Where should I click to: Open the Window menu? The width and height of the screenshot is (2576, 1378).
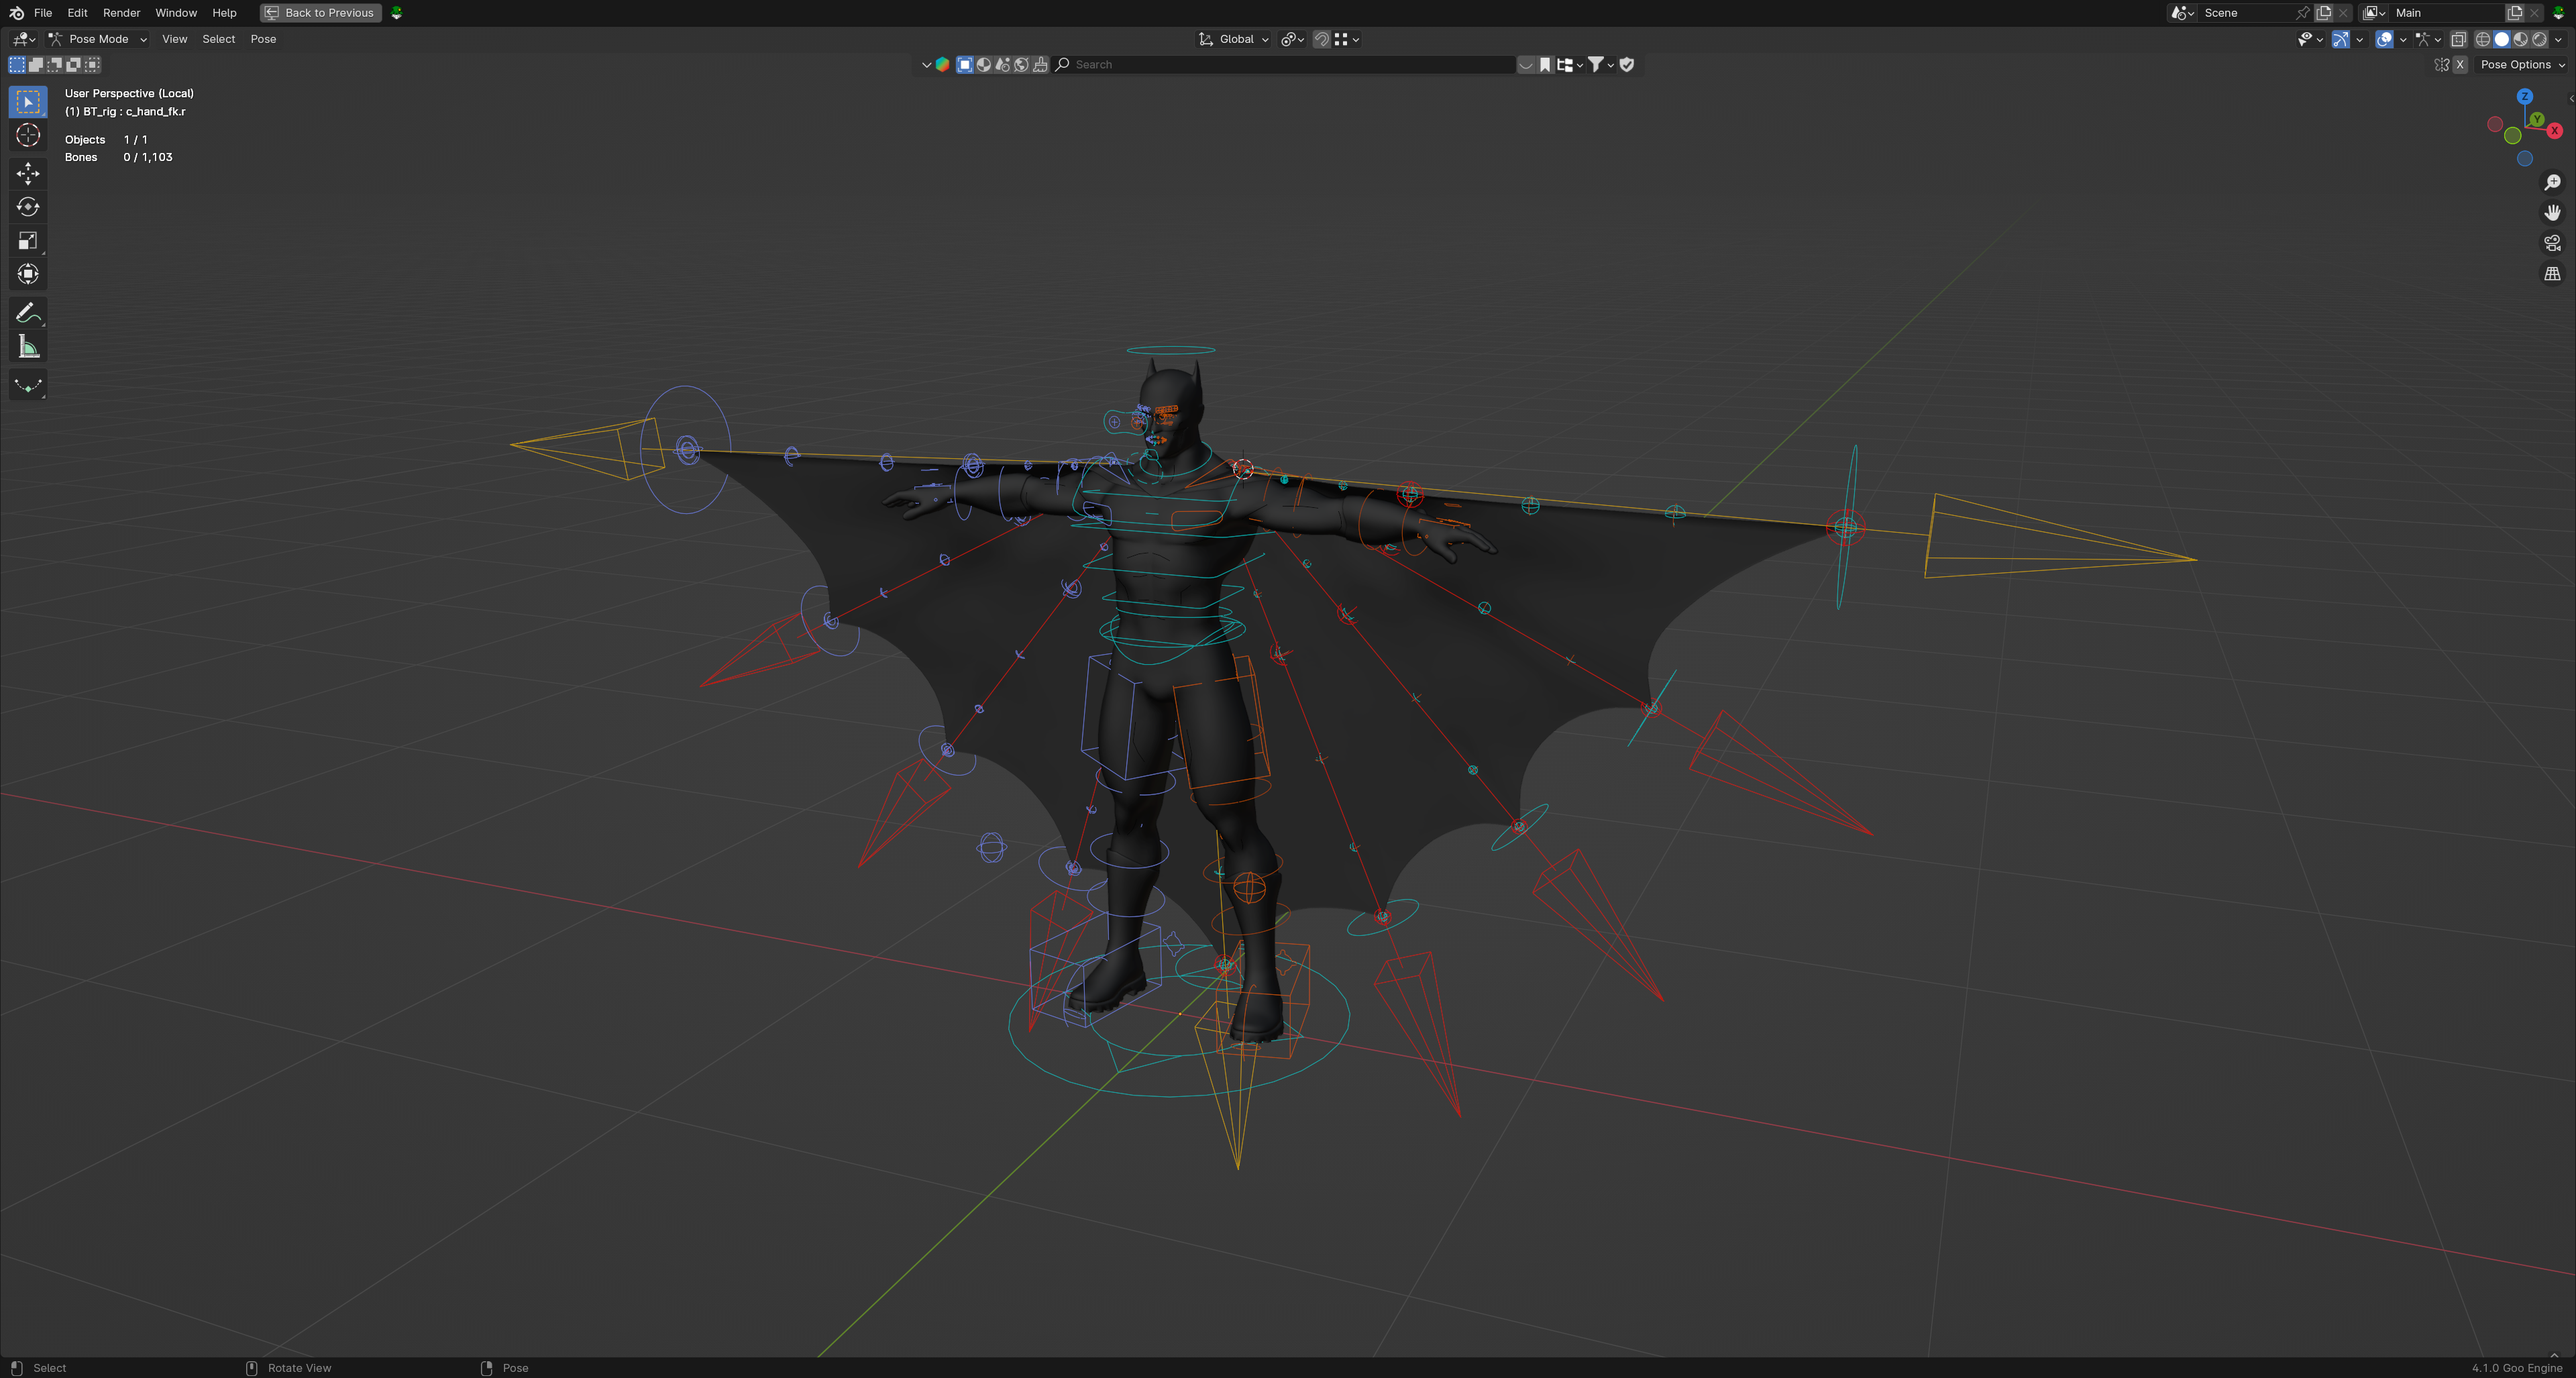click(176, 13)
